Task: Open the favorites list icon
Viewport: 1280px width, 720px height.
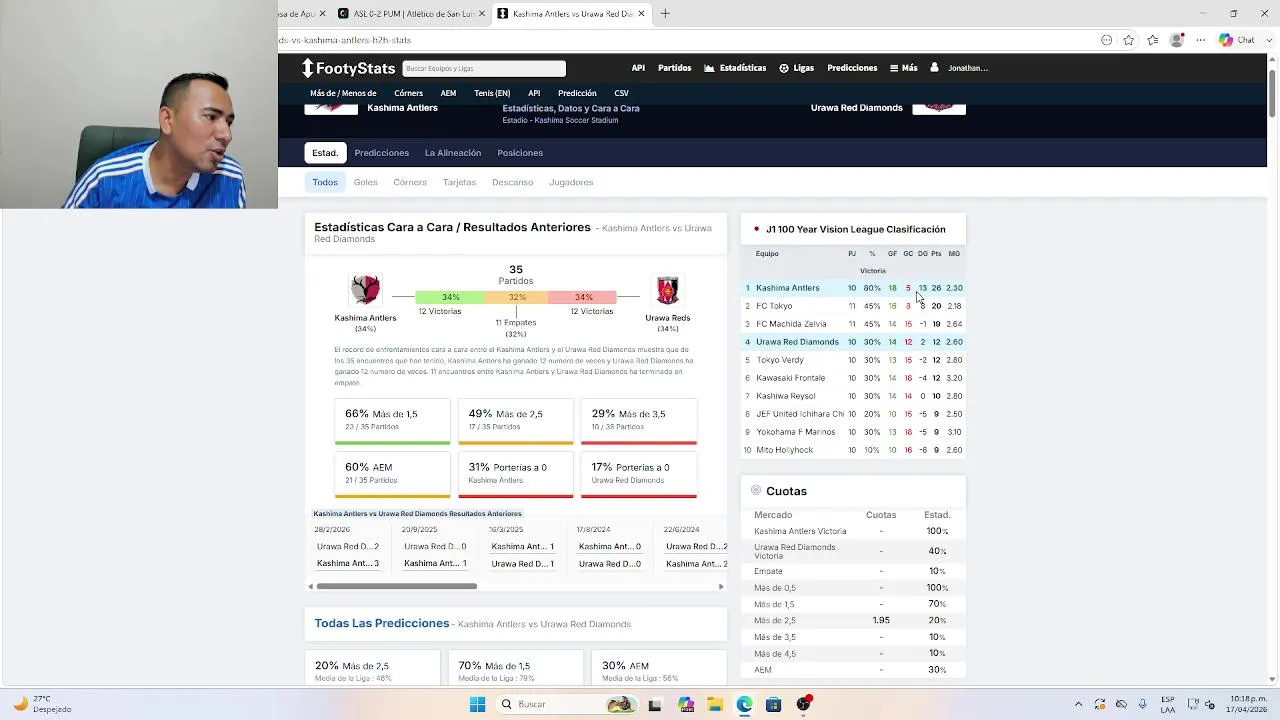Action: (1153, 40)
